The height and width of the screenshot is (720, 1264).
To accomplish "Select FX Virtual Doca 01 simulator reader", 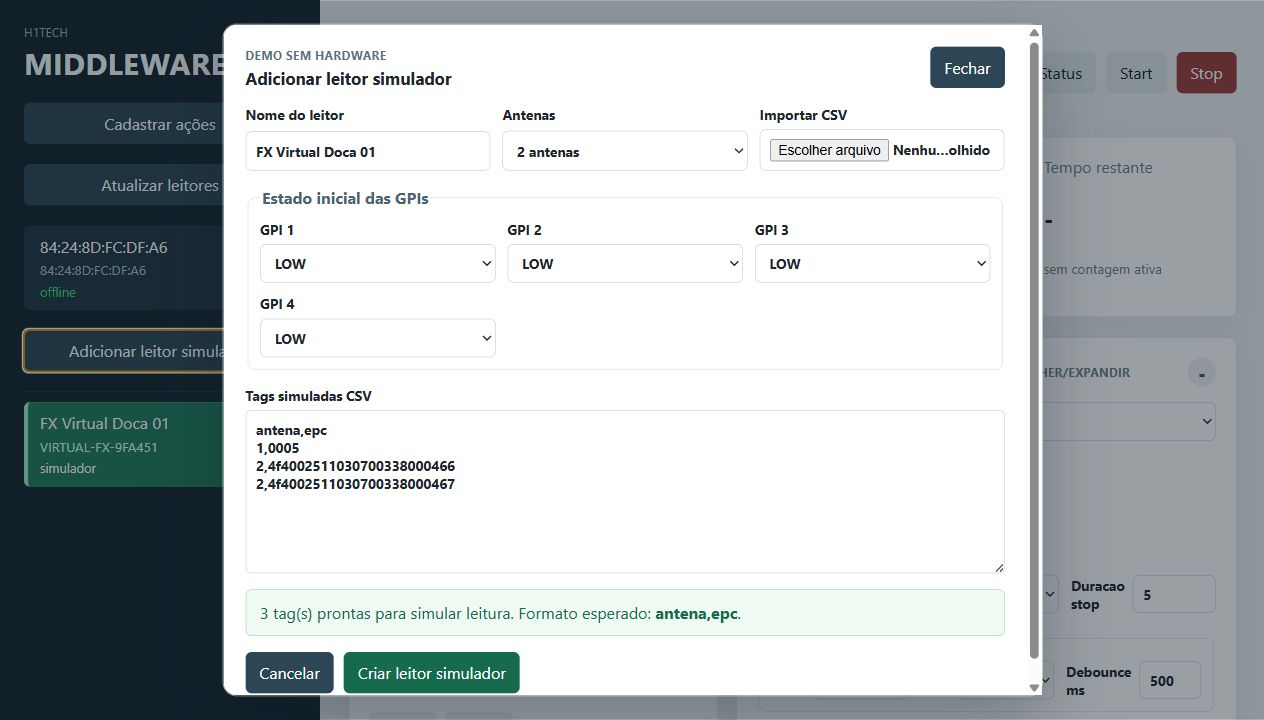I will click(124, 445).
